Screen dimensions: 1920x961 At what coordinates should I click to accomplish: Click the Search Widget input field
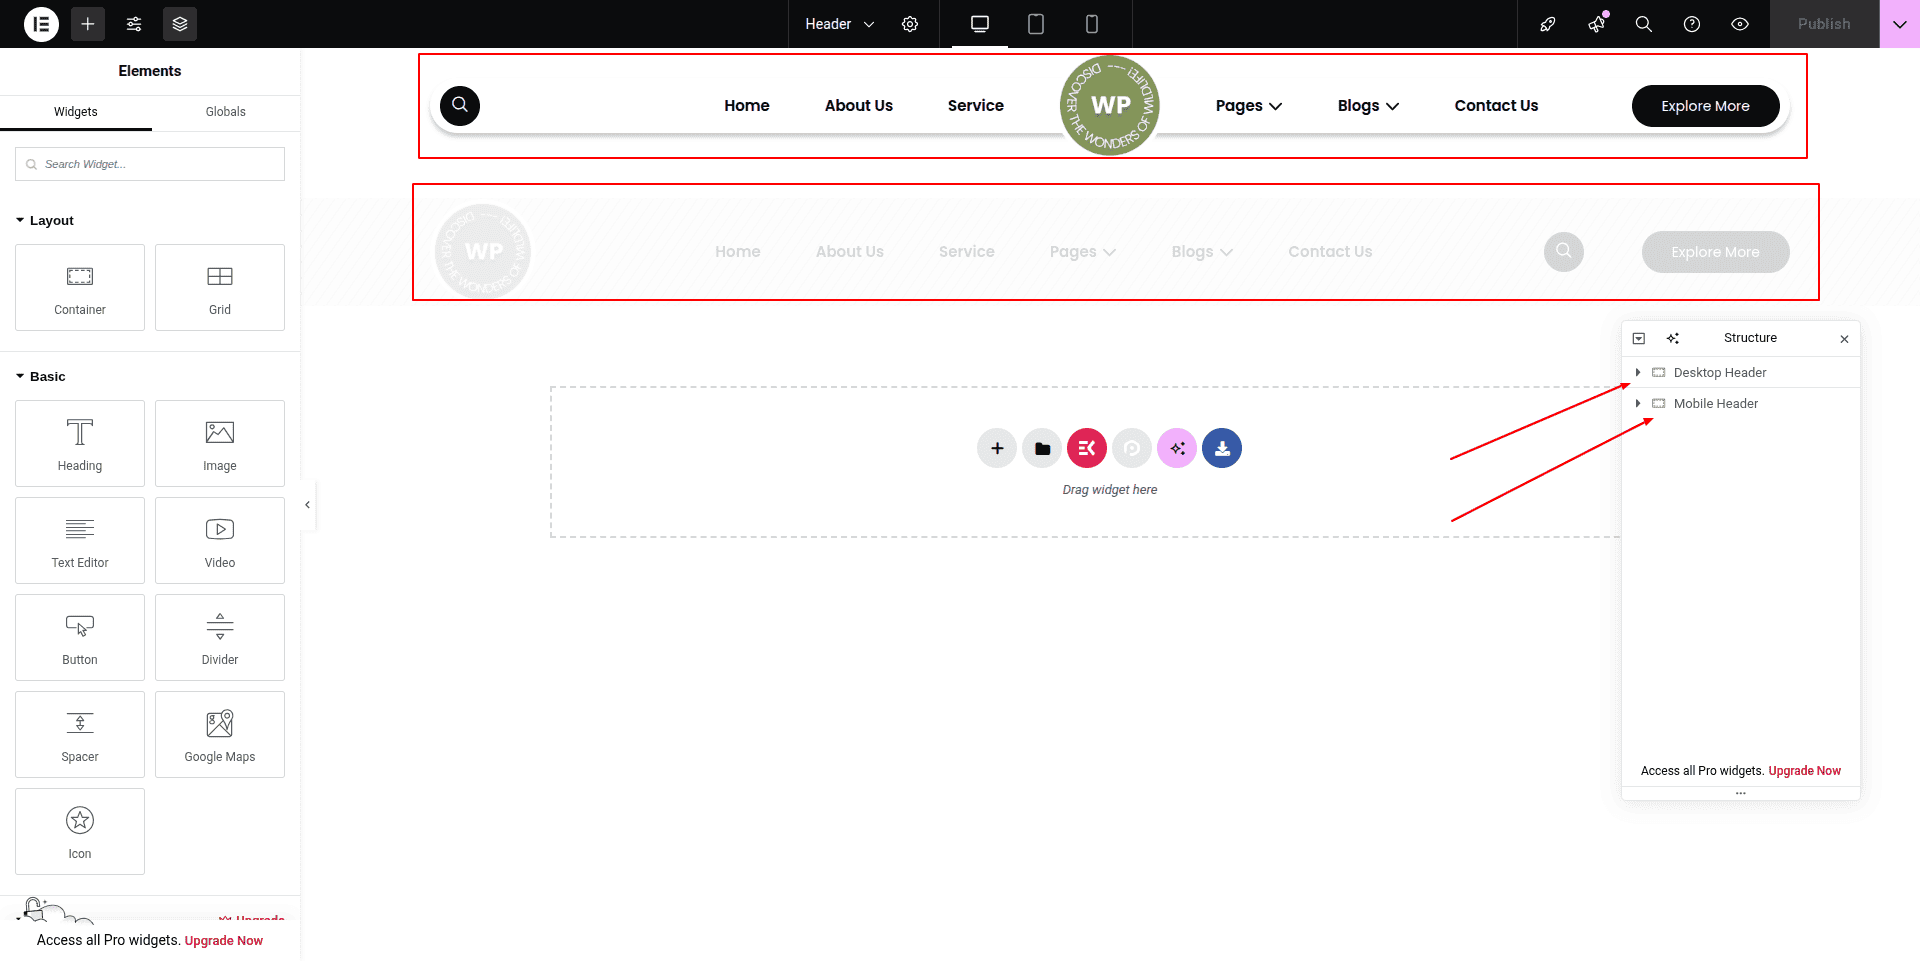(x=150, y=164)
